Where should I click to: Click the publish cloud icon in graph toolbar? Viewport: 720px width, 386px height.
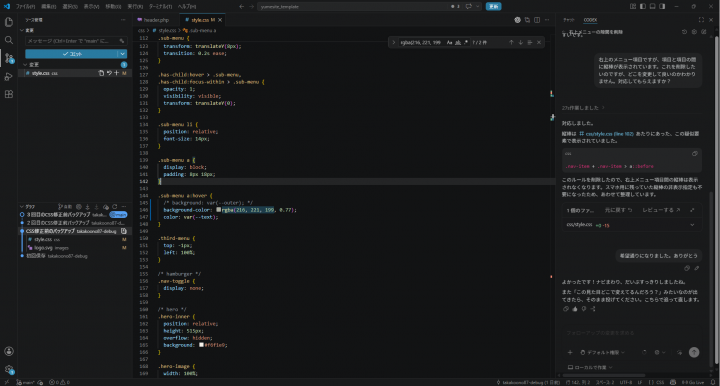pos(106,207)
